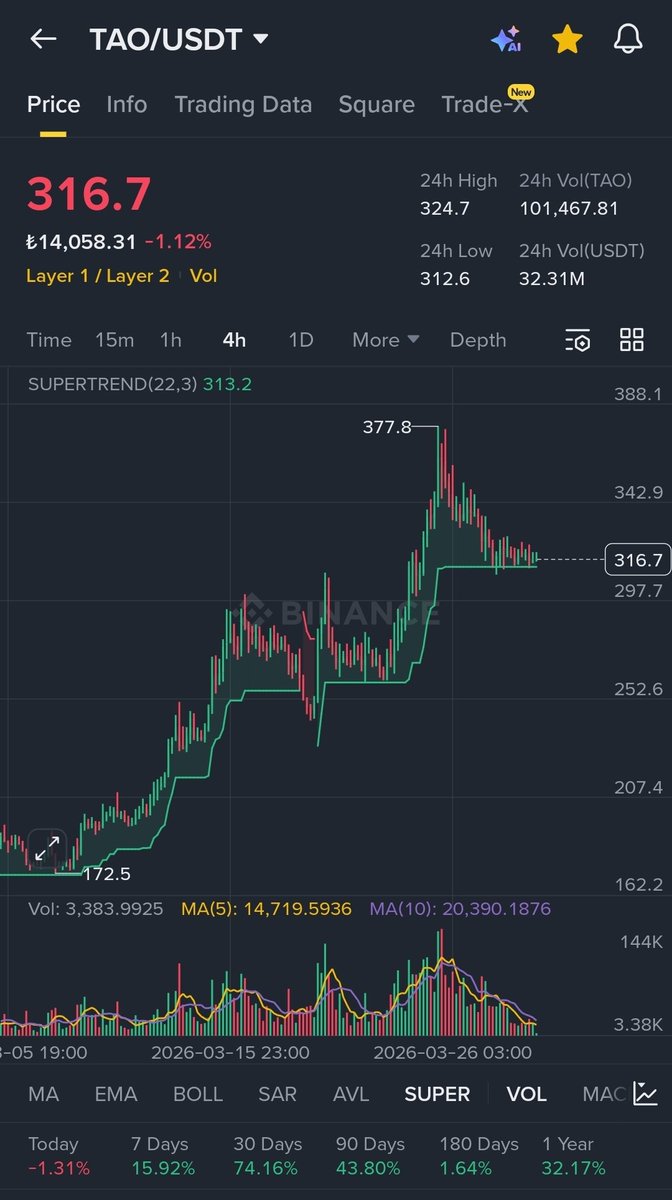
Task: Enable the SAR indicator
Action: pyautogui.click(x=277, y=1094)
